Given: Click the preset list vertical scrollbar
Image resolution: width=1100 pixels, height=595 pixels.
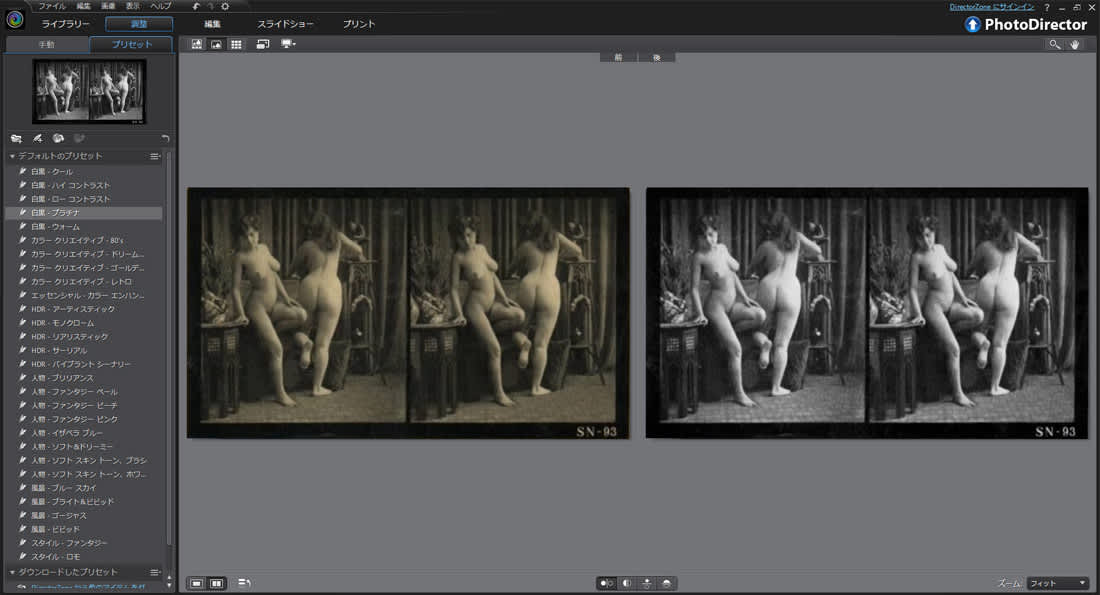Looking at the screenshot, I should [x=168, y=350].
